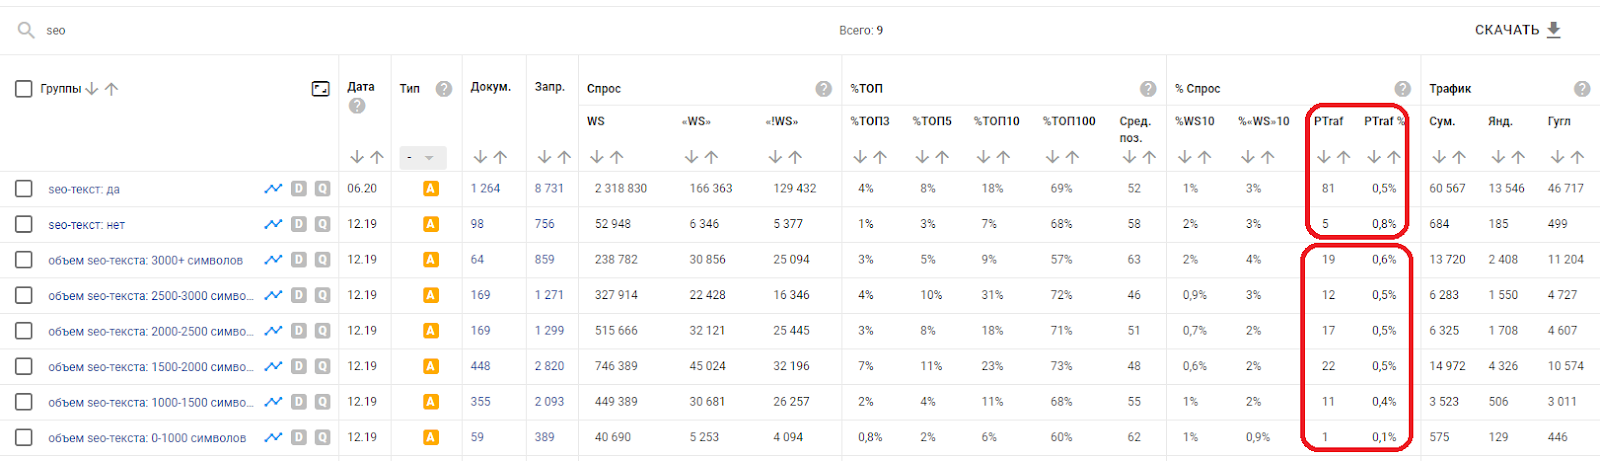Click the D icon in seo-текст: нет row

point(298,224)
